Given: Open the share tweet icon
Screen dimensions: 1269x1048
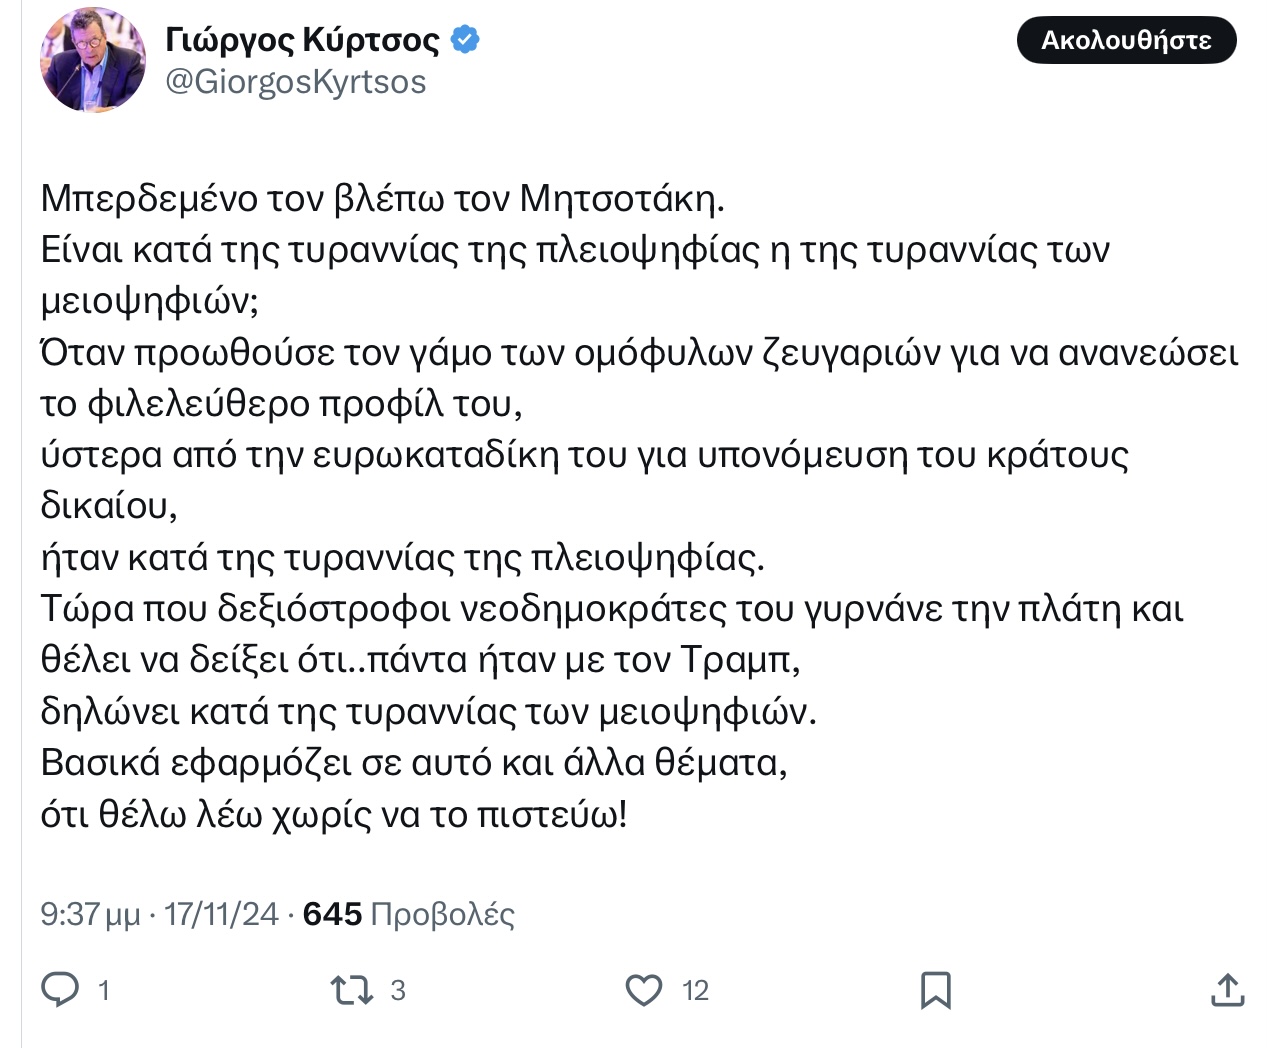Looking at the screenshot, I should 1227,990.
